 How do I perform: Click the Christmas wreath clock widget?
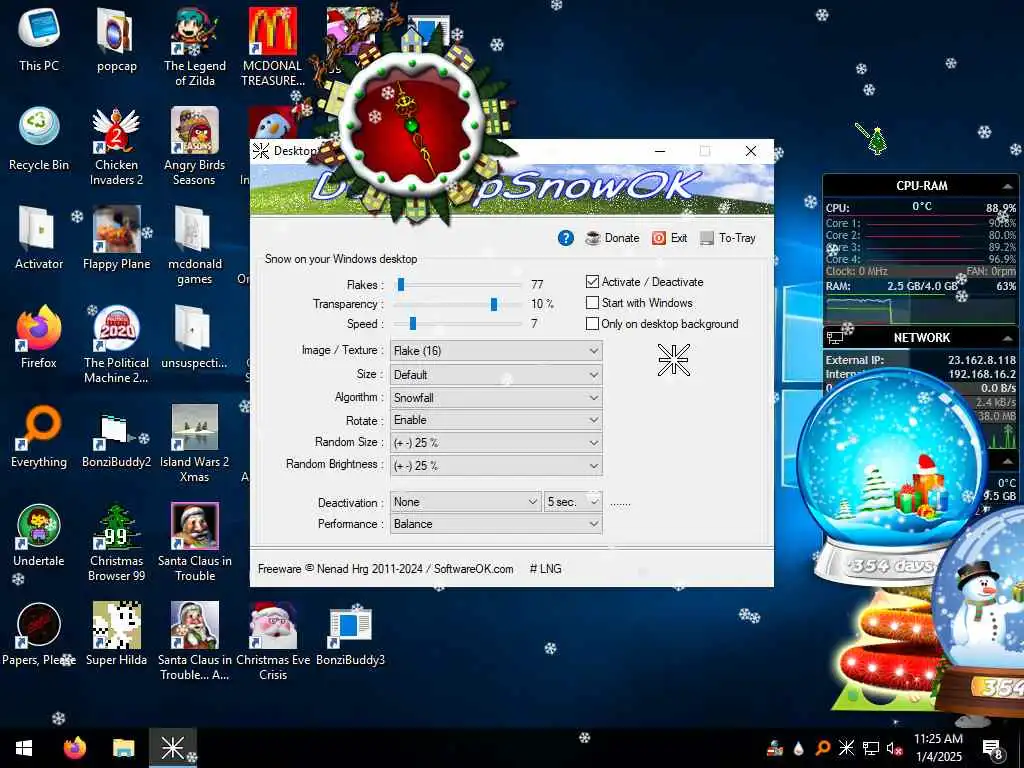(x=413, y=126)
